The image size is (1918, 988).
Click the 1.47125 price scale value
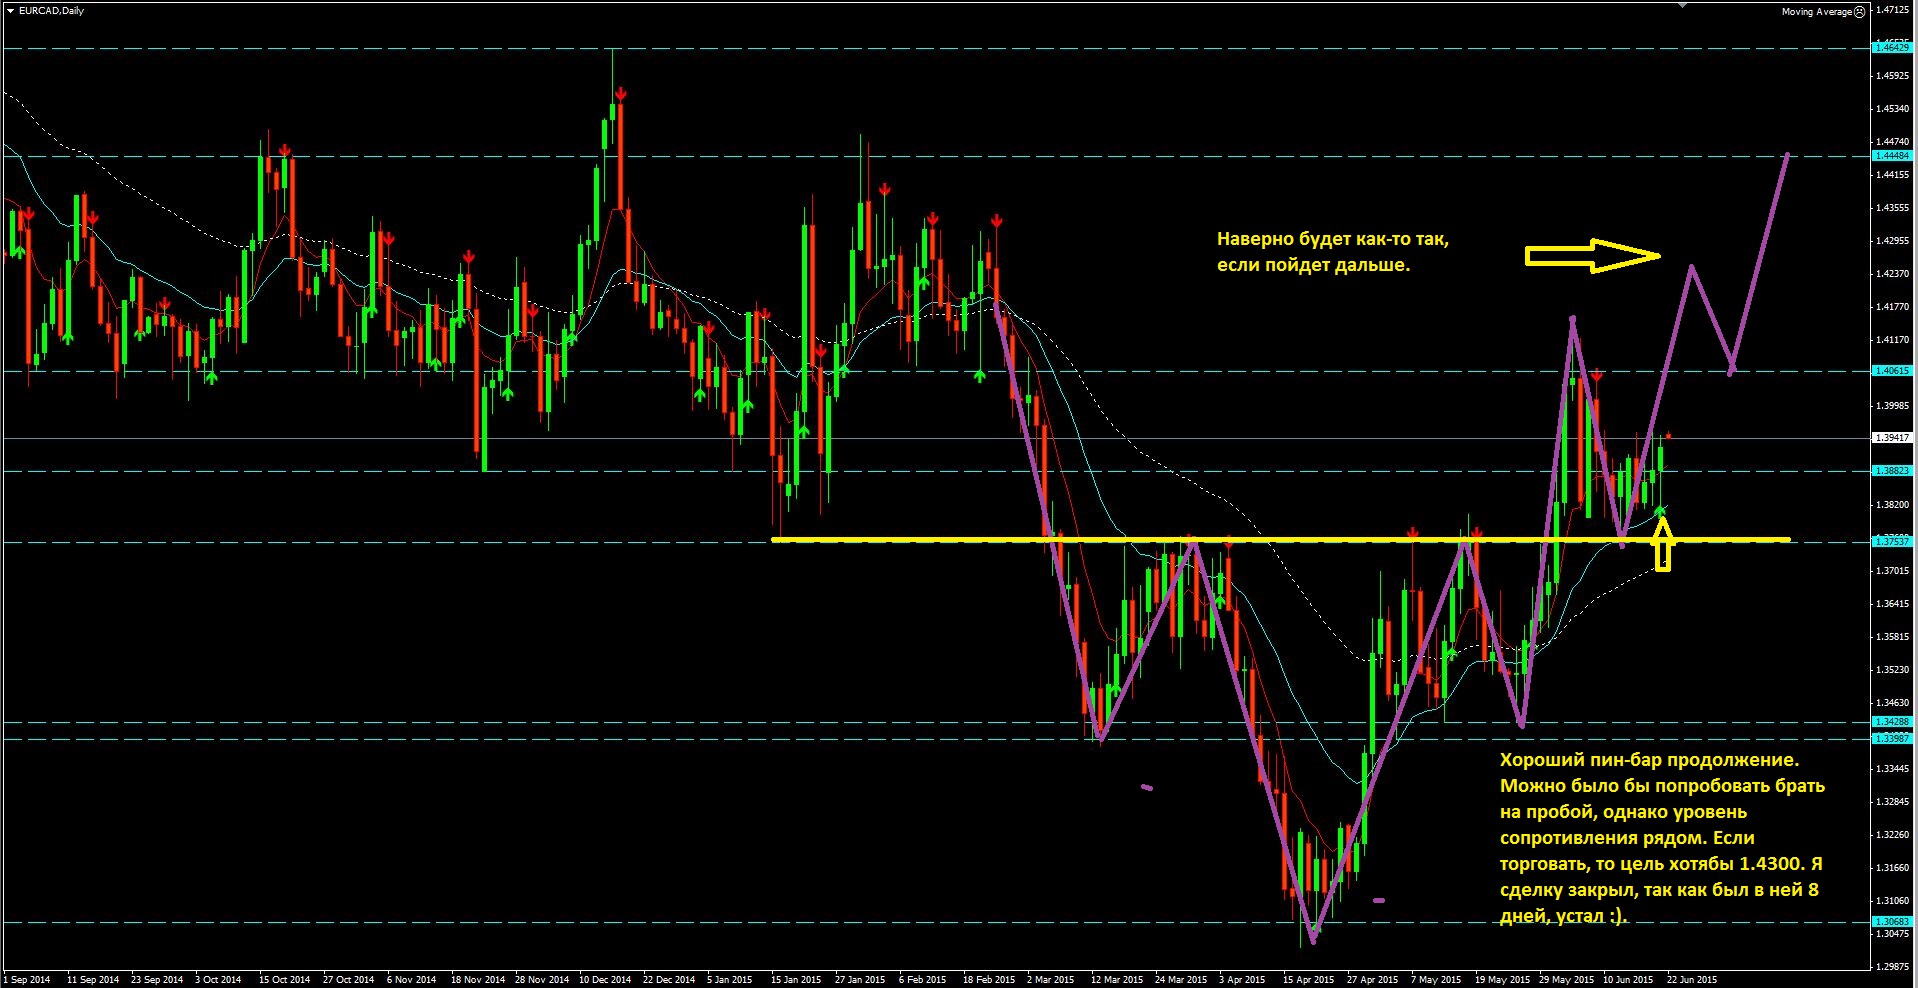click(1893, 9)
